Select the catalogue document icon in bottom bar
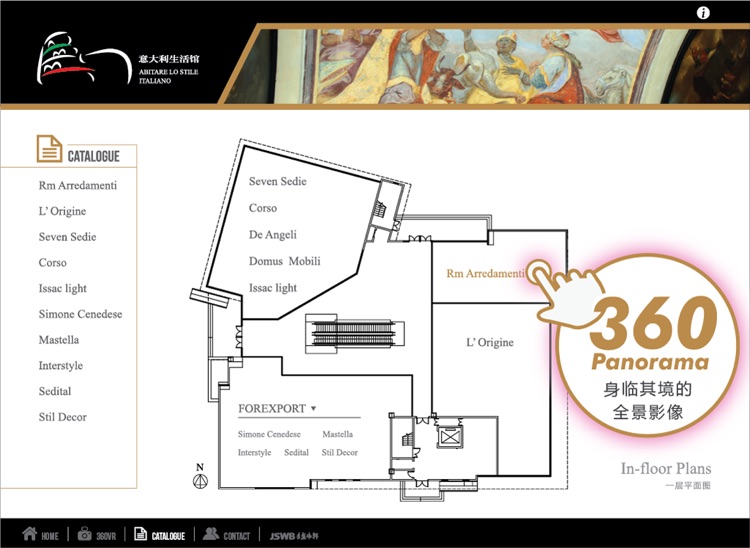 point(140,534)
